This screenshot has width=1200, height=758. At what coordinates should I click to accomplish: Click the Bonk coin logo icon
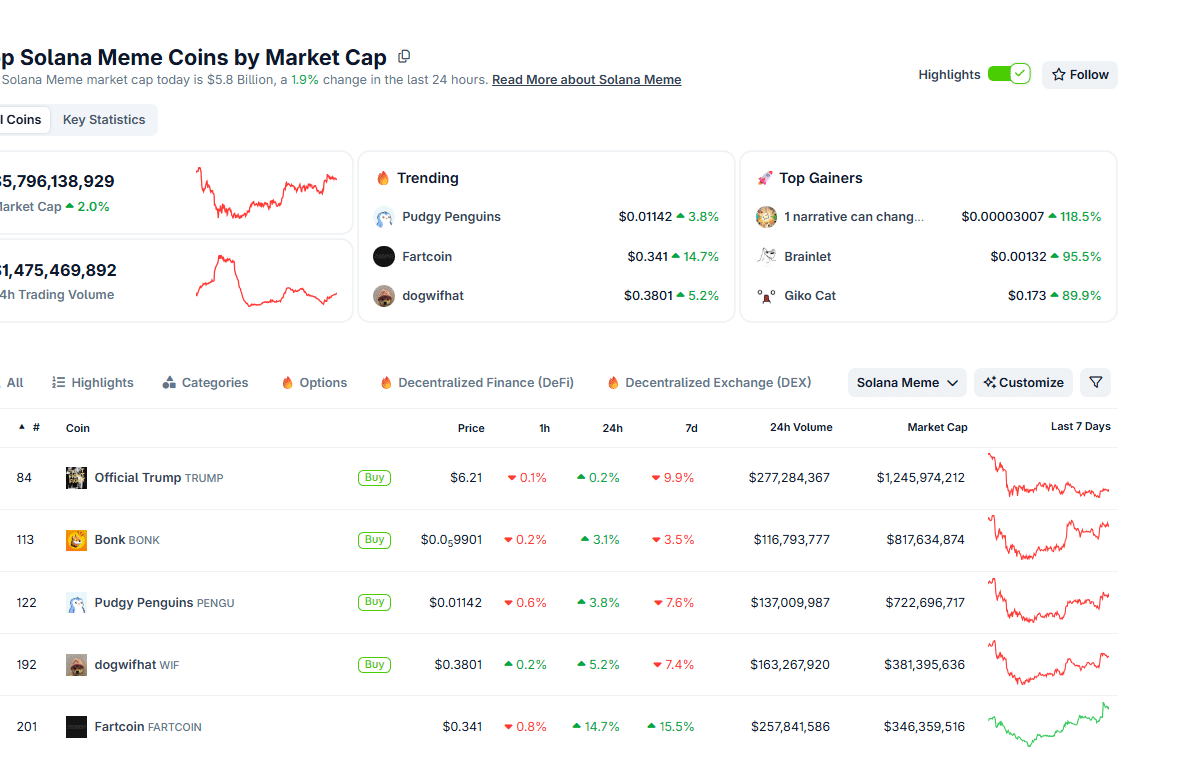[x=76, y=540]
